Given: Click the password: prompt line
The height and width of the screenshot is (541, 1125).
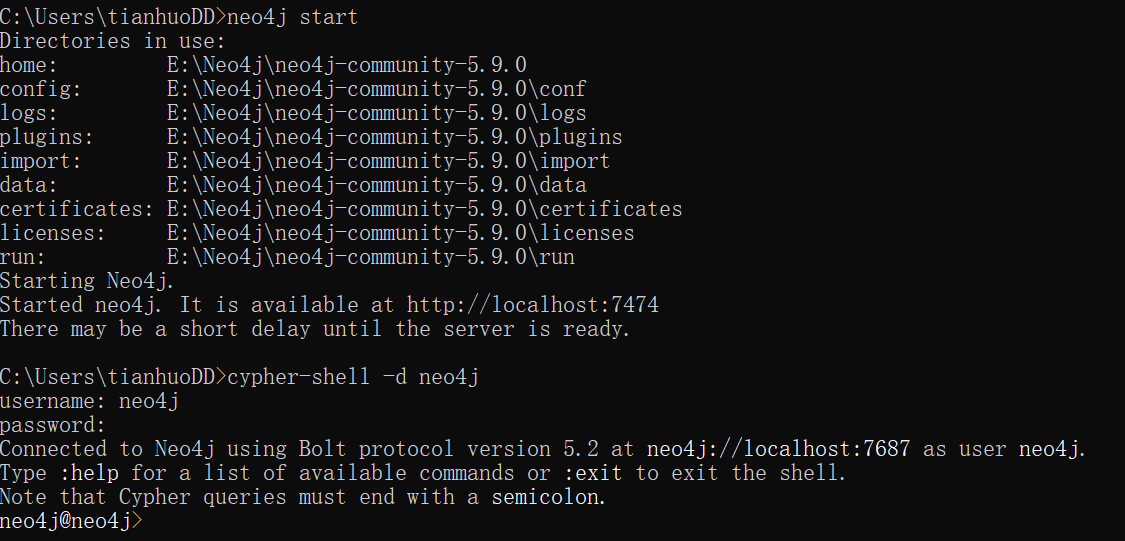Looking at the screenshot, I should (53, 425).
